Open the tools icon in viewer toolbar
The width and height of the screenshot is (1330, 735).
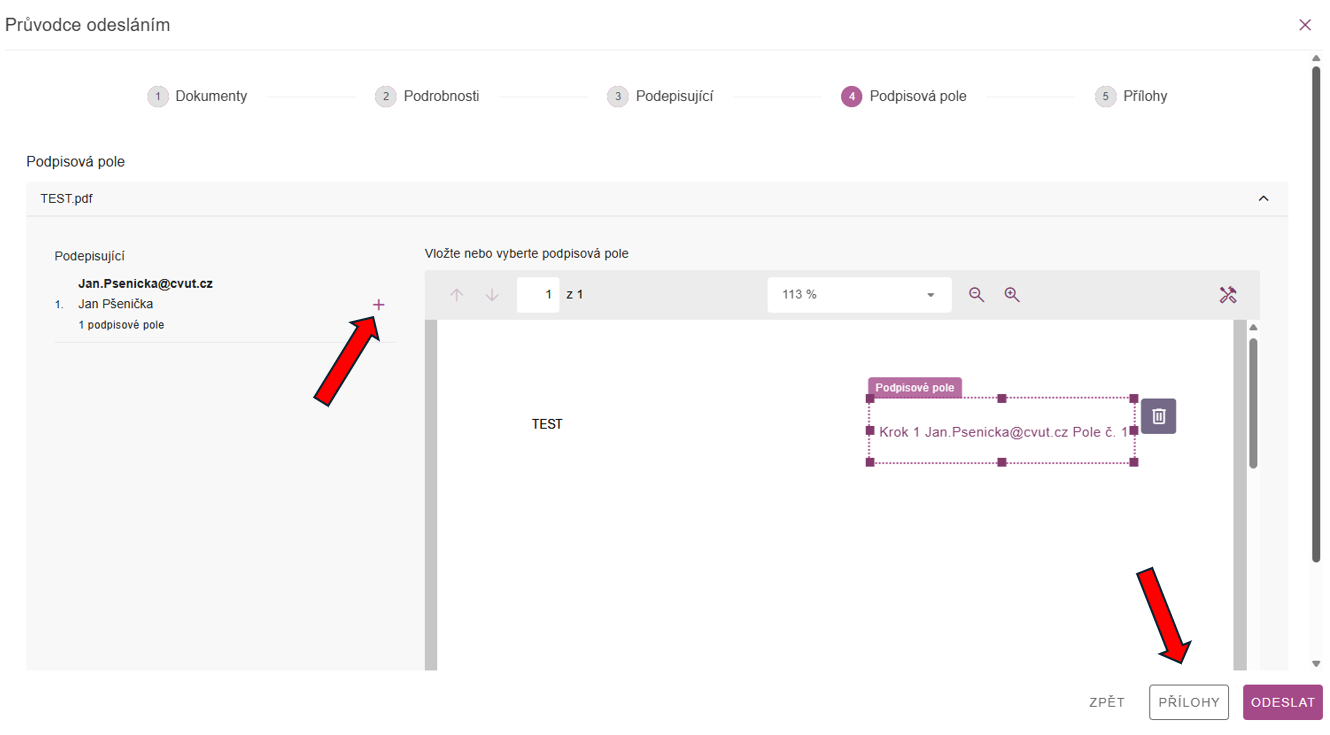pos(1228,295)
